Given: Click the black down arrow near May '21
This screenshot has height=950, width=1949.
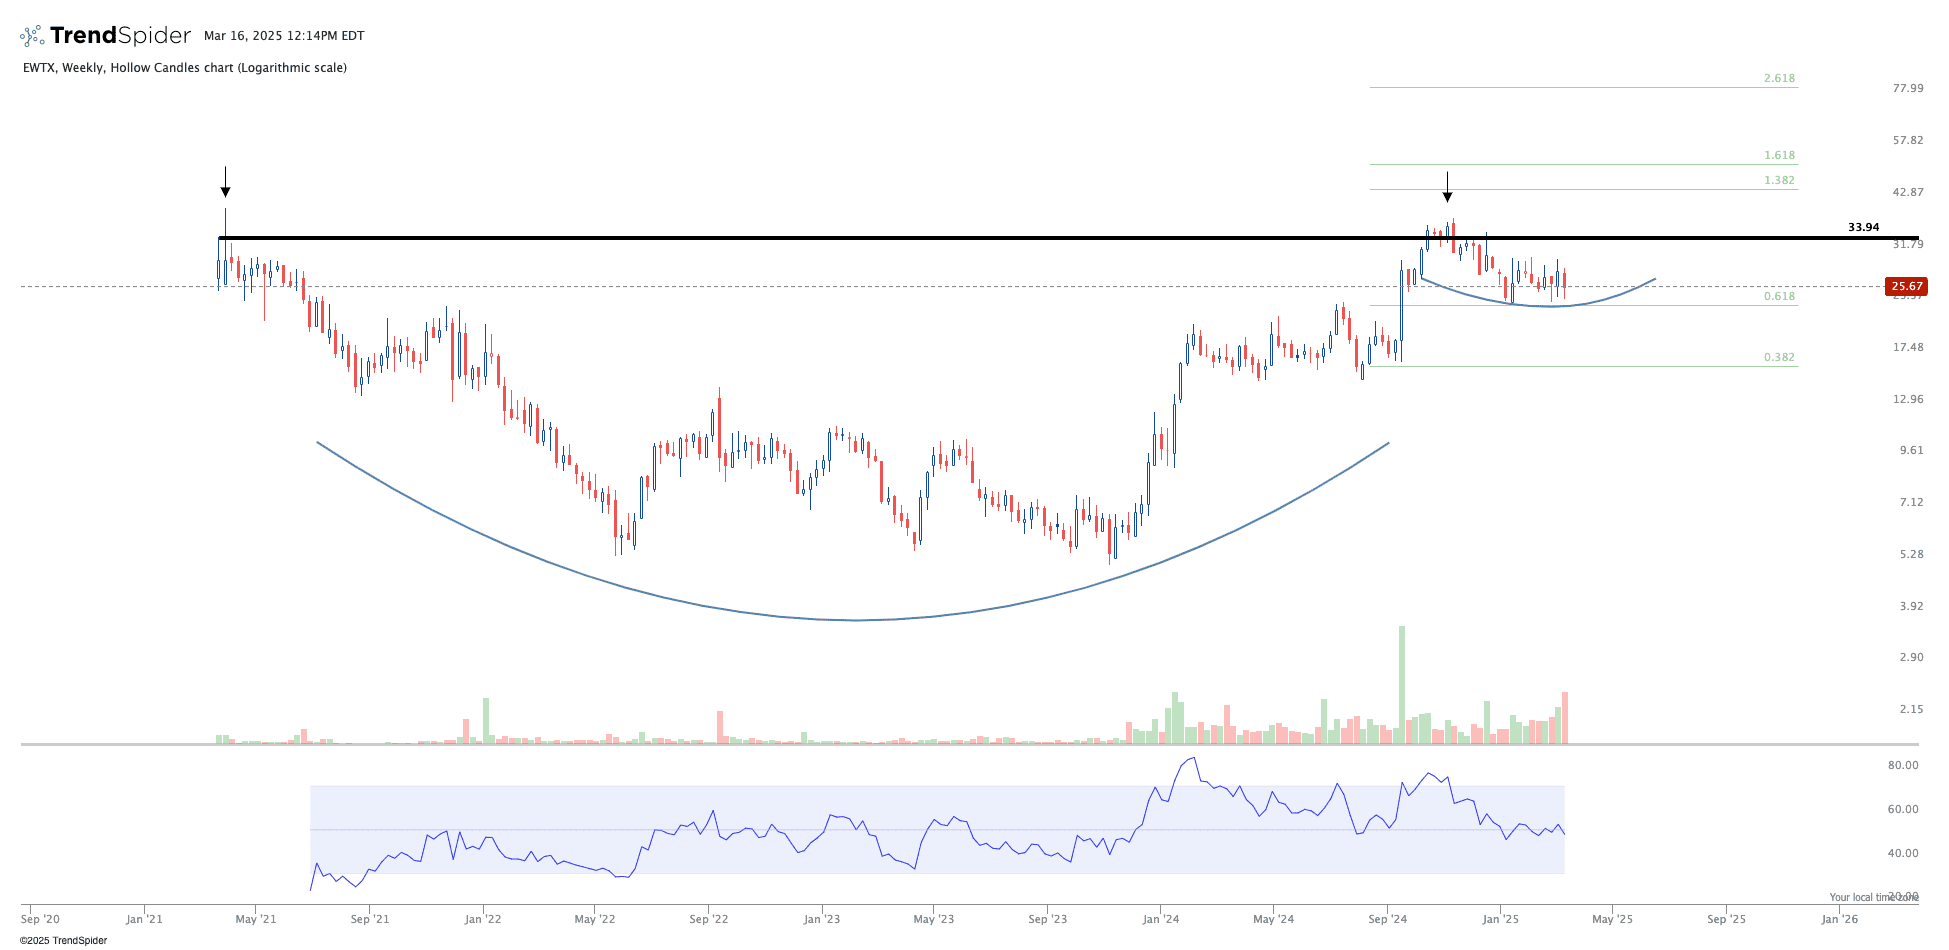Looking at the screenshot, I should (x=225, y=182).
